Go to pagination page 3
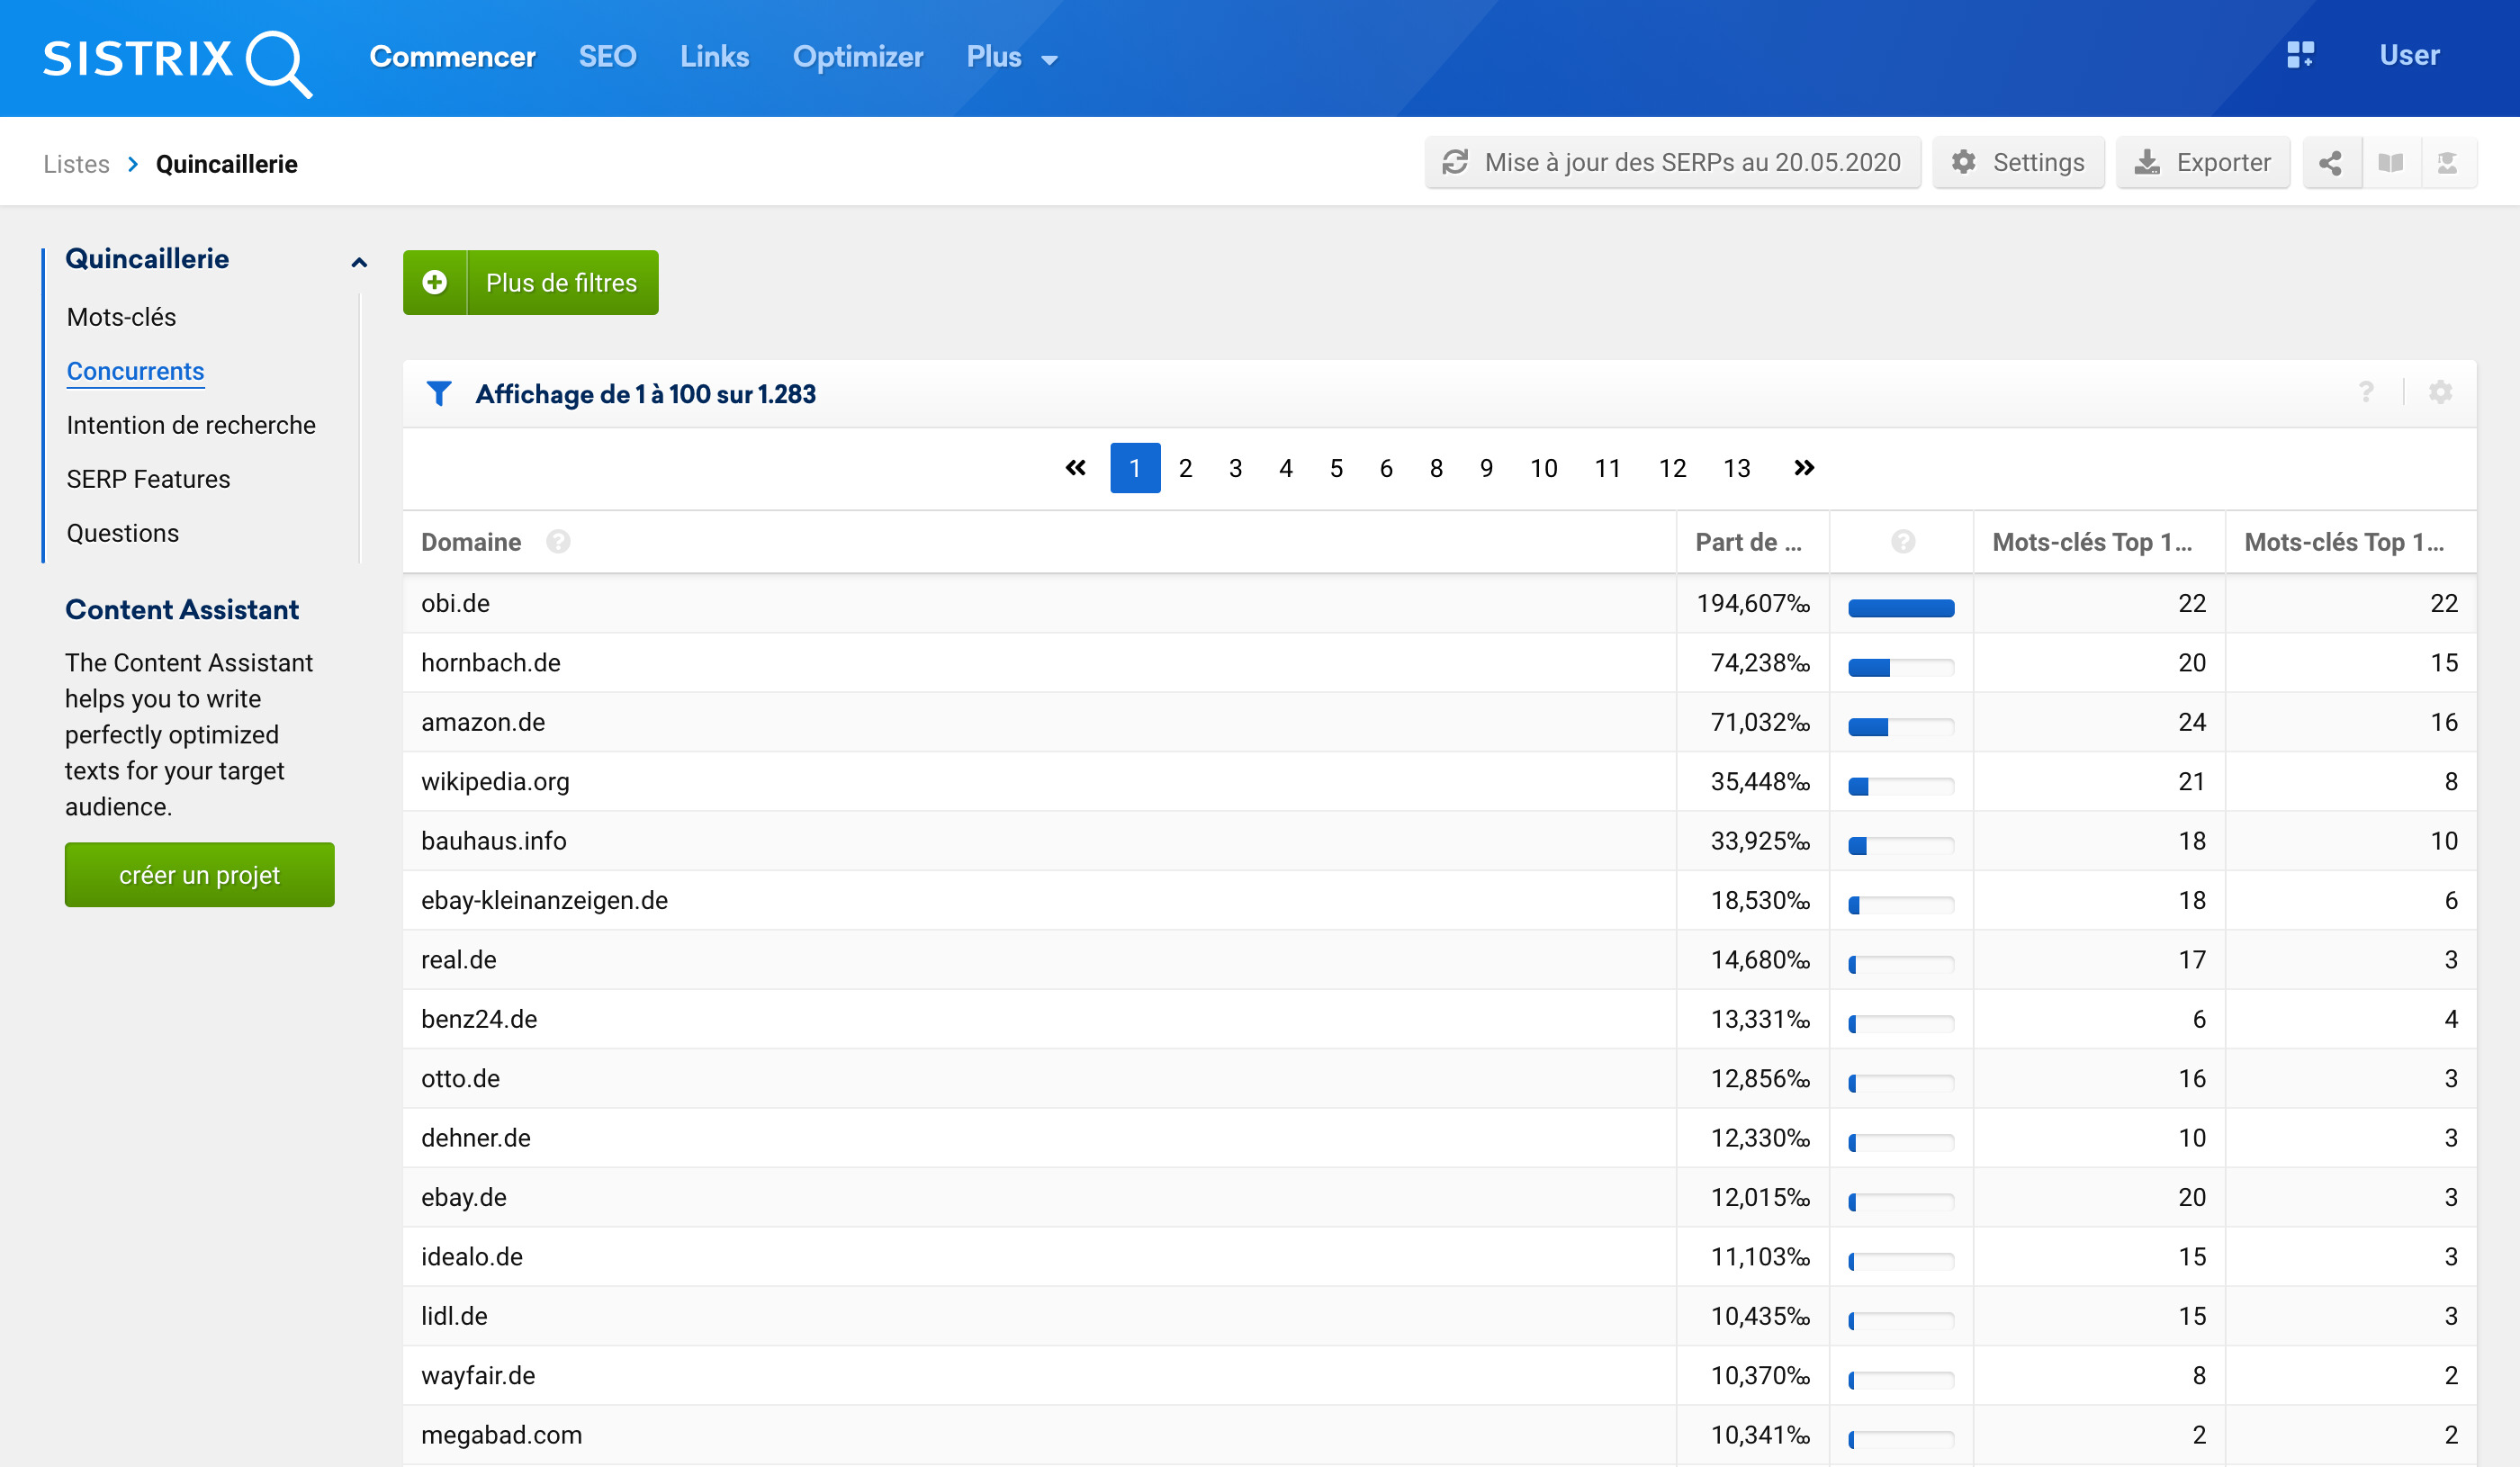The width and height of the screenshot is (2520, 1467). point(1235,468)
